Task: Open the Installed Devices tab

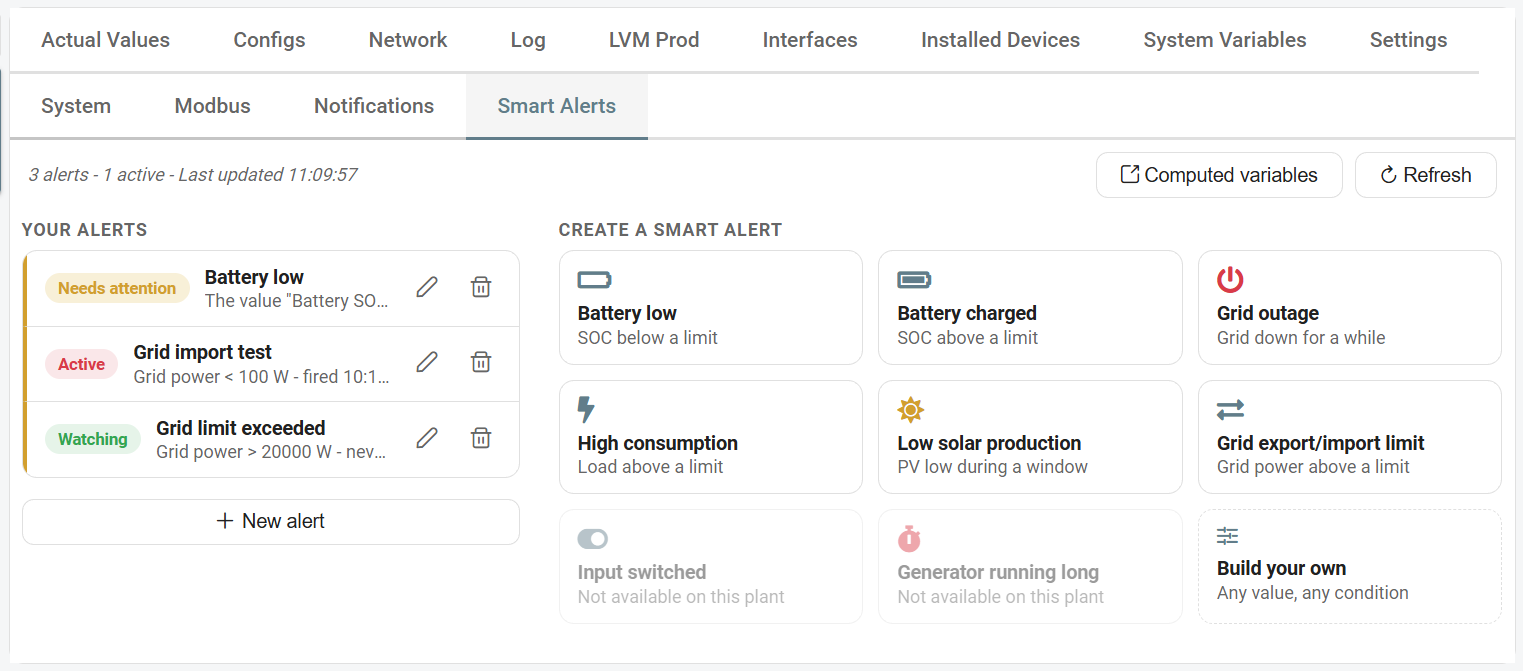Action: click(1000, 40)
